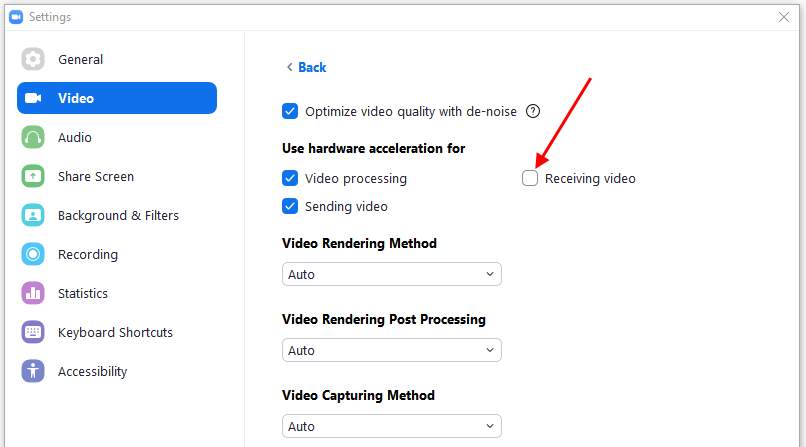Toggle the Sending video checkbox
This screenshot has height=447, width=806.
pyautogui.click(x=290, y=206)
